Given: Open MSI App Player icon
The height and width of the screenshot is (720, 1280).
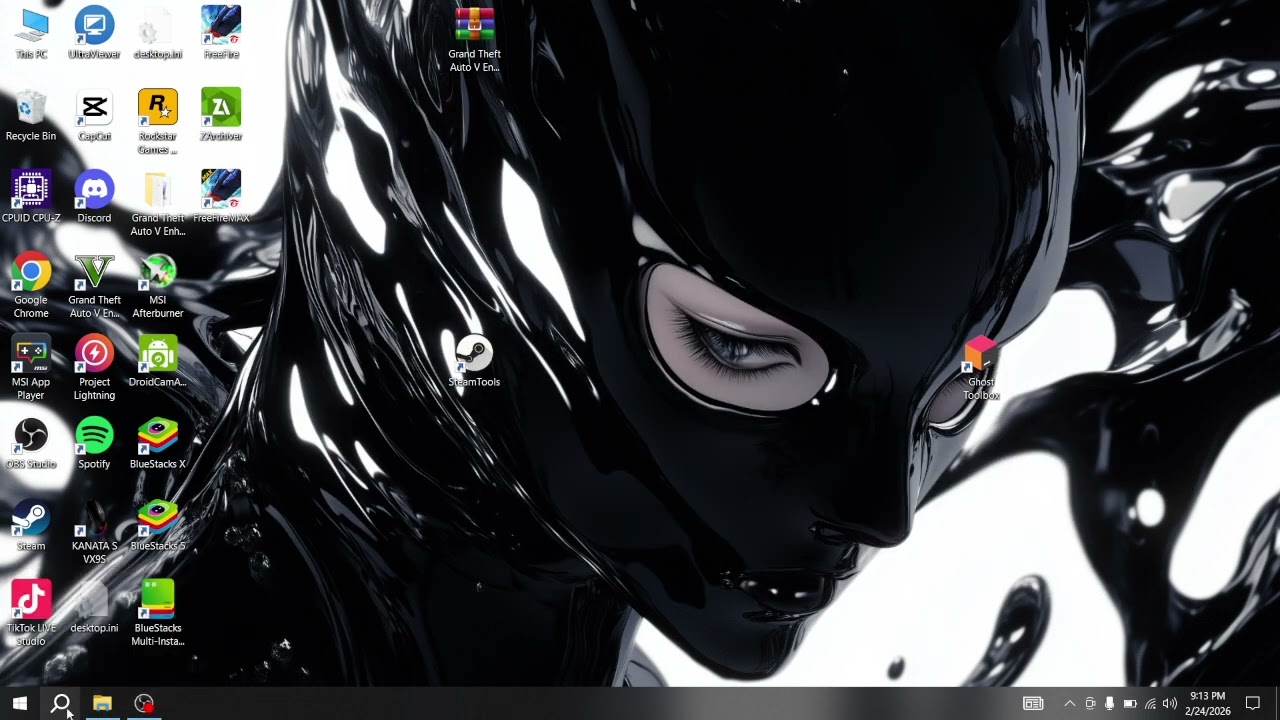Looking at the screenshot, I should (x=31, y=368).
